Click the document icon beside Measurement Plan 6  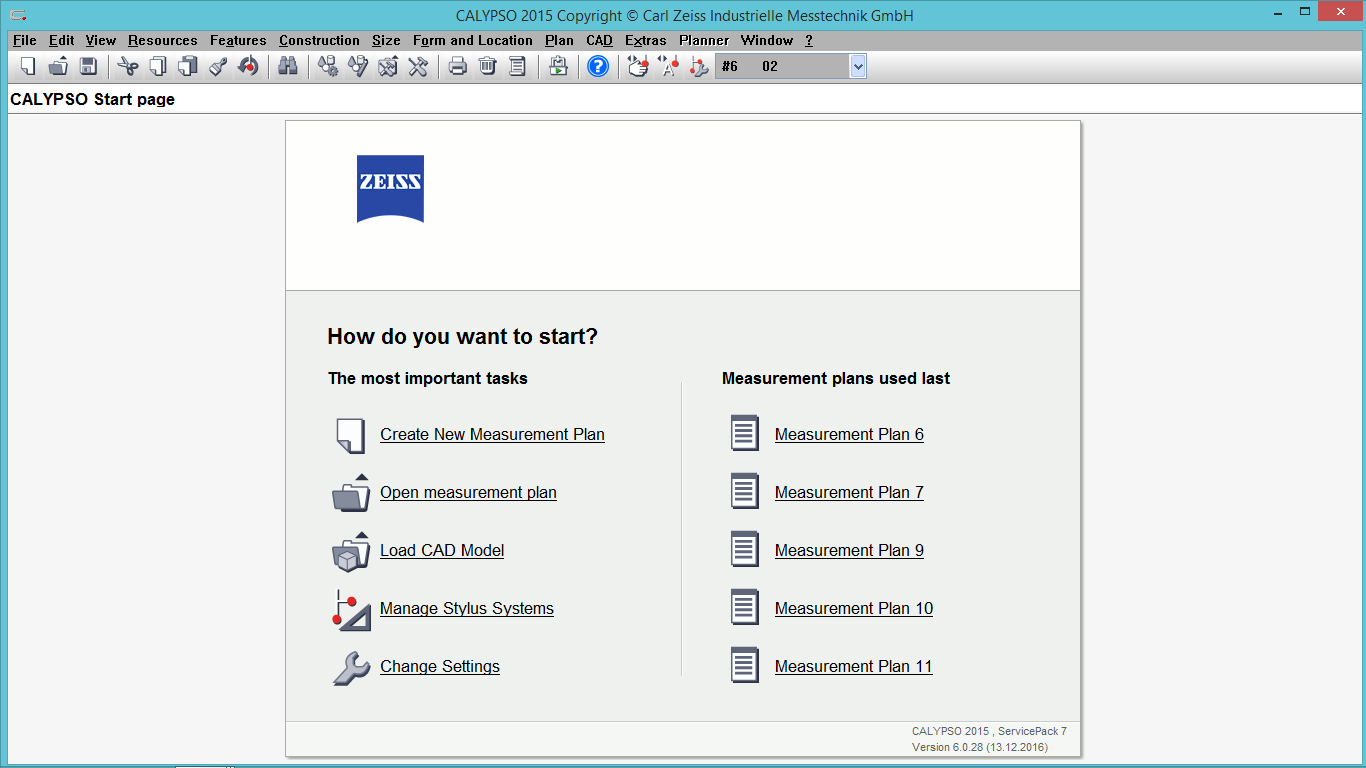[x=745, y=434]
